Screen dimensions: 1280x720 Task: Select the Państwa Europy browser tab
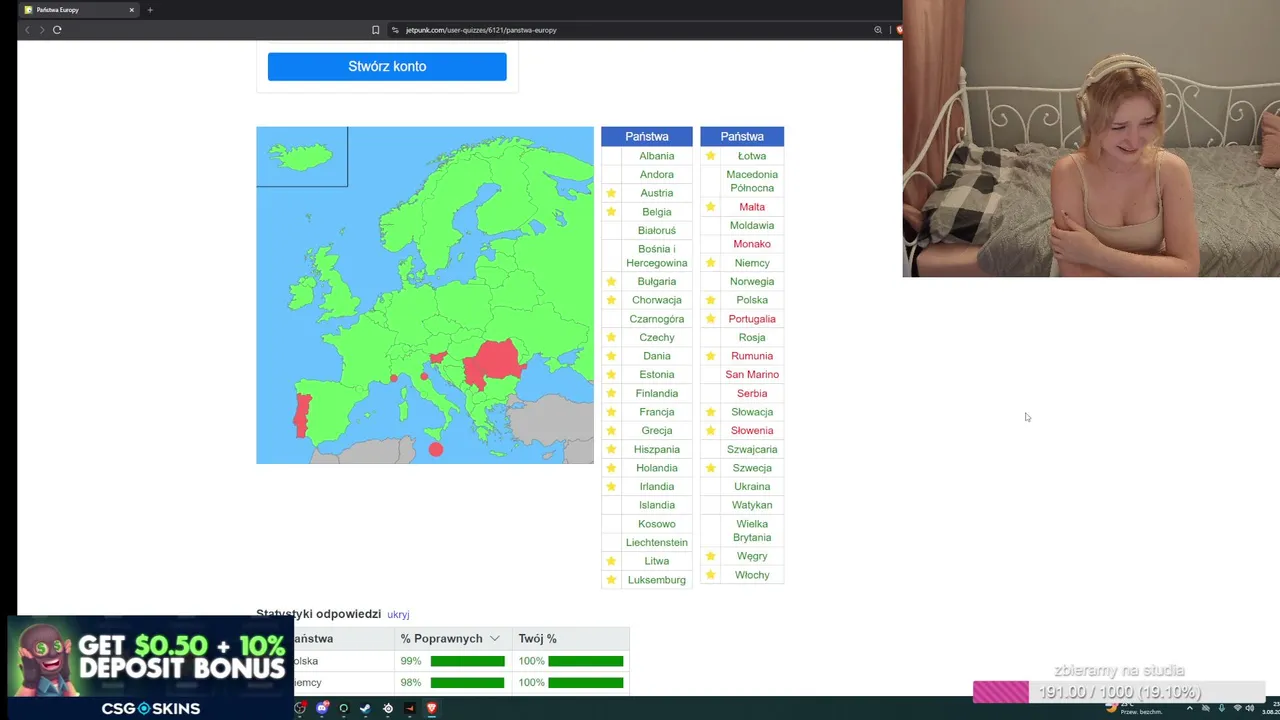coord(79,10)
